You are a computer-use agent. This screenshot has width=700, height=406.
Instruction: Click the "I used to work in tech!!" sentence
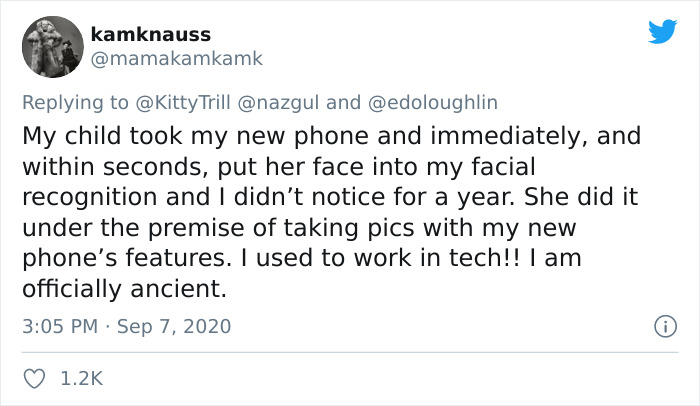(x=380, y=258)
